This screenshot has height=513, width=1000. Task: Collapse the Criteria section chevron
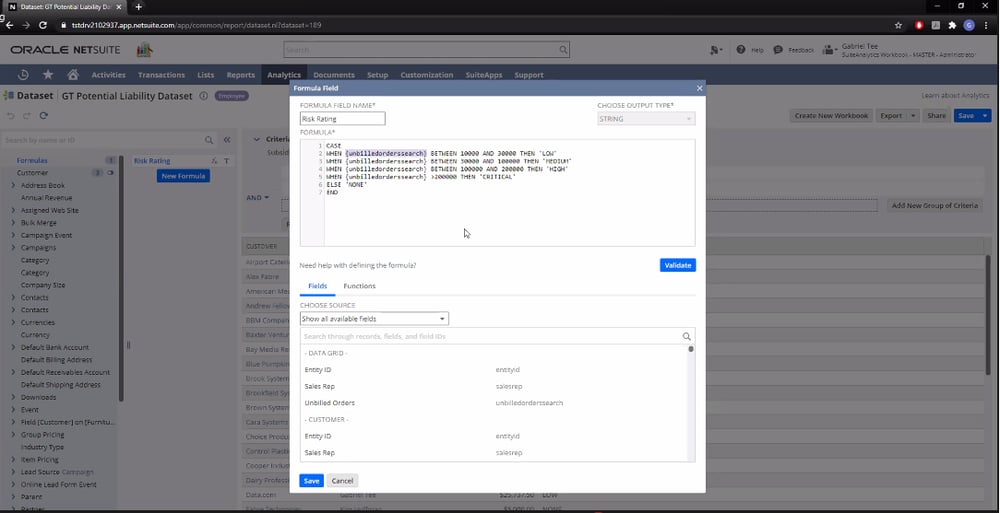257,139
